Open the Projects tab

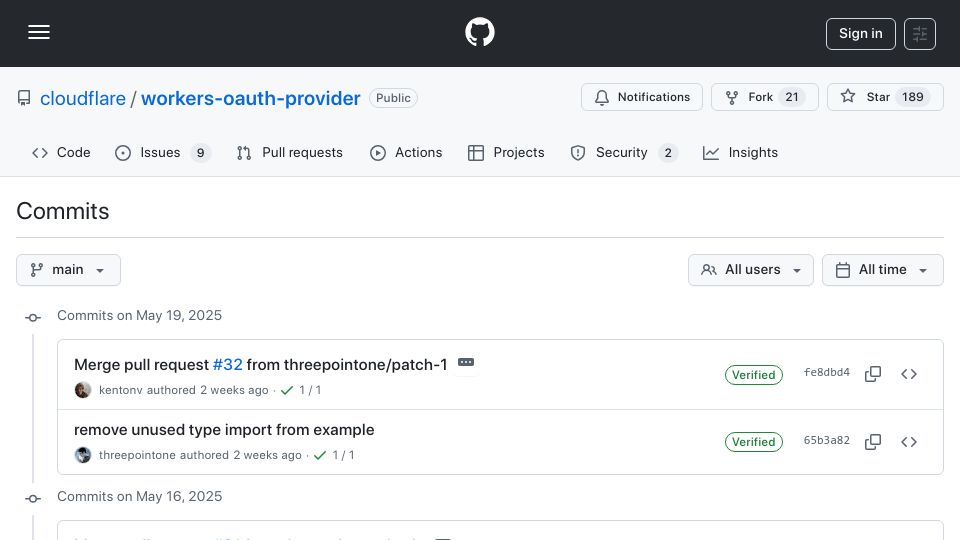pos(506,152)
